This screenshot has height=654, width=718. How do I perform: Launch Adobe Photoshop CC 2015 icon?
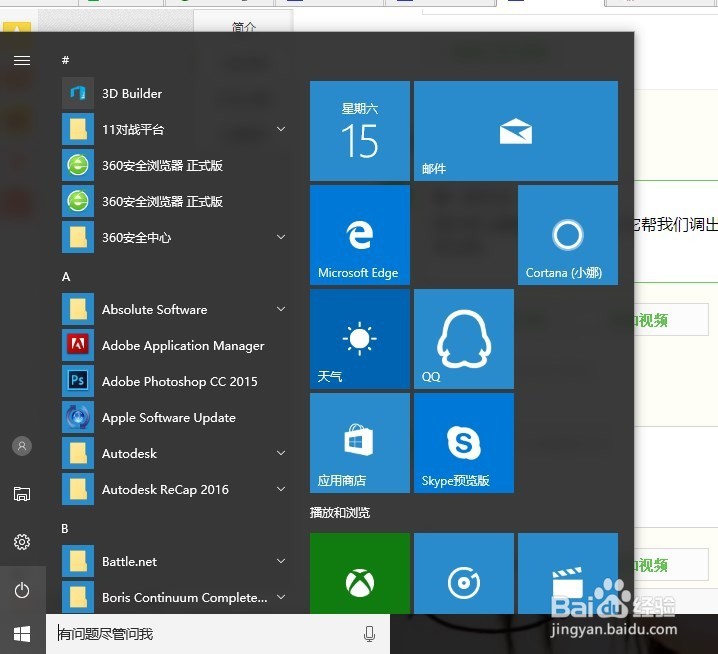pos(78,381)
